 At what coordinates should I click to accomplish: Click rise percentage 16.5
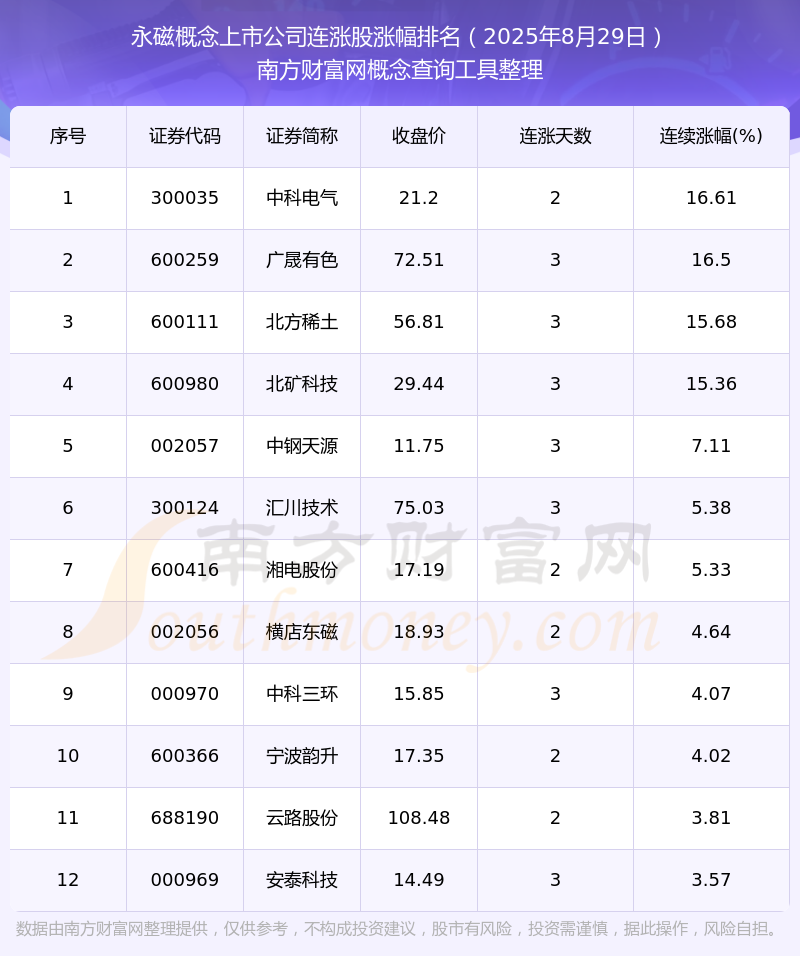(x=711, y=260)
